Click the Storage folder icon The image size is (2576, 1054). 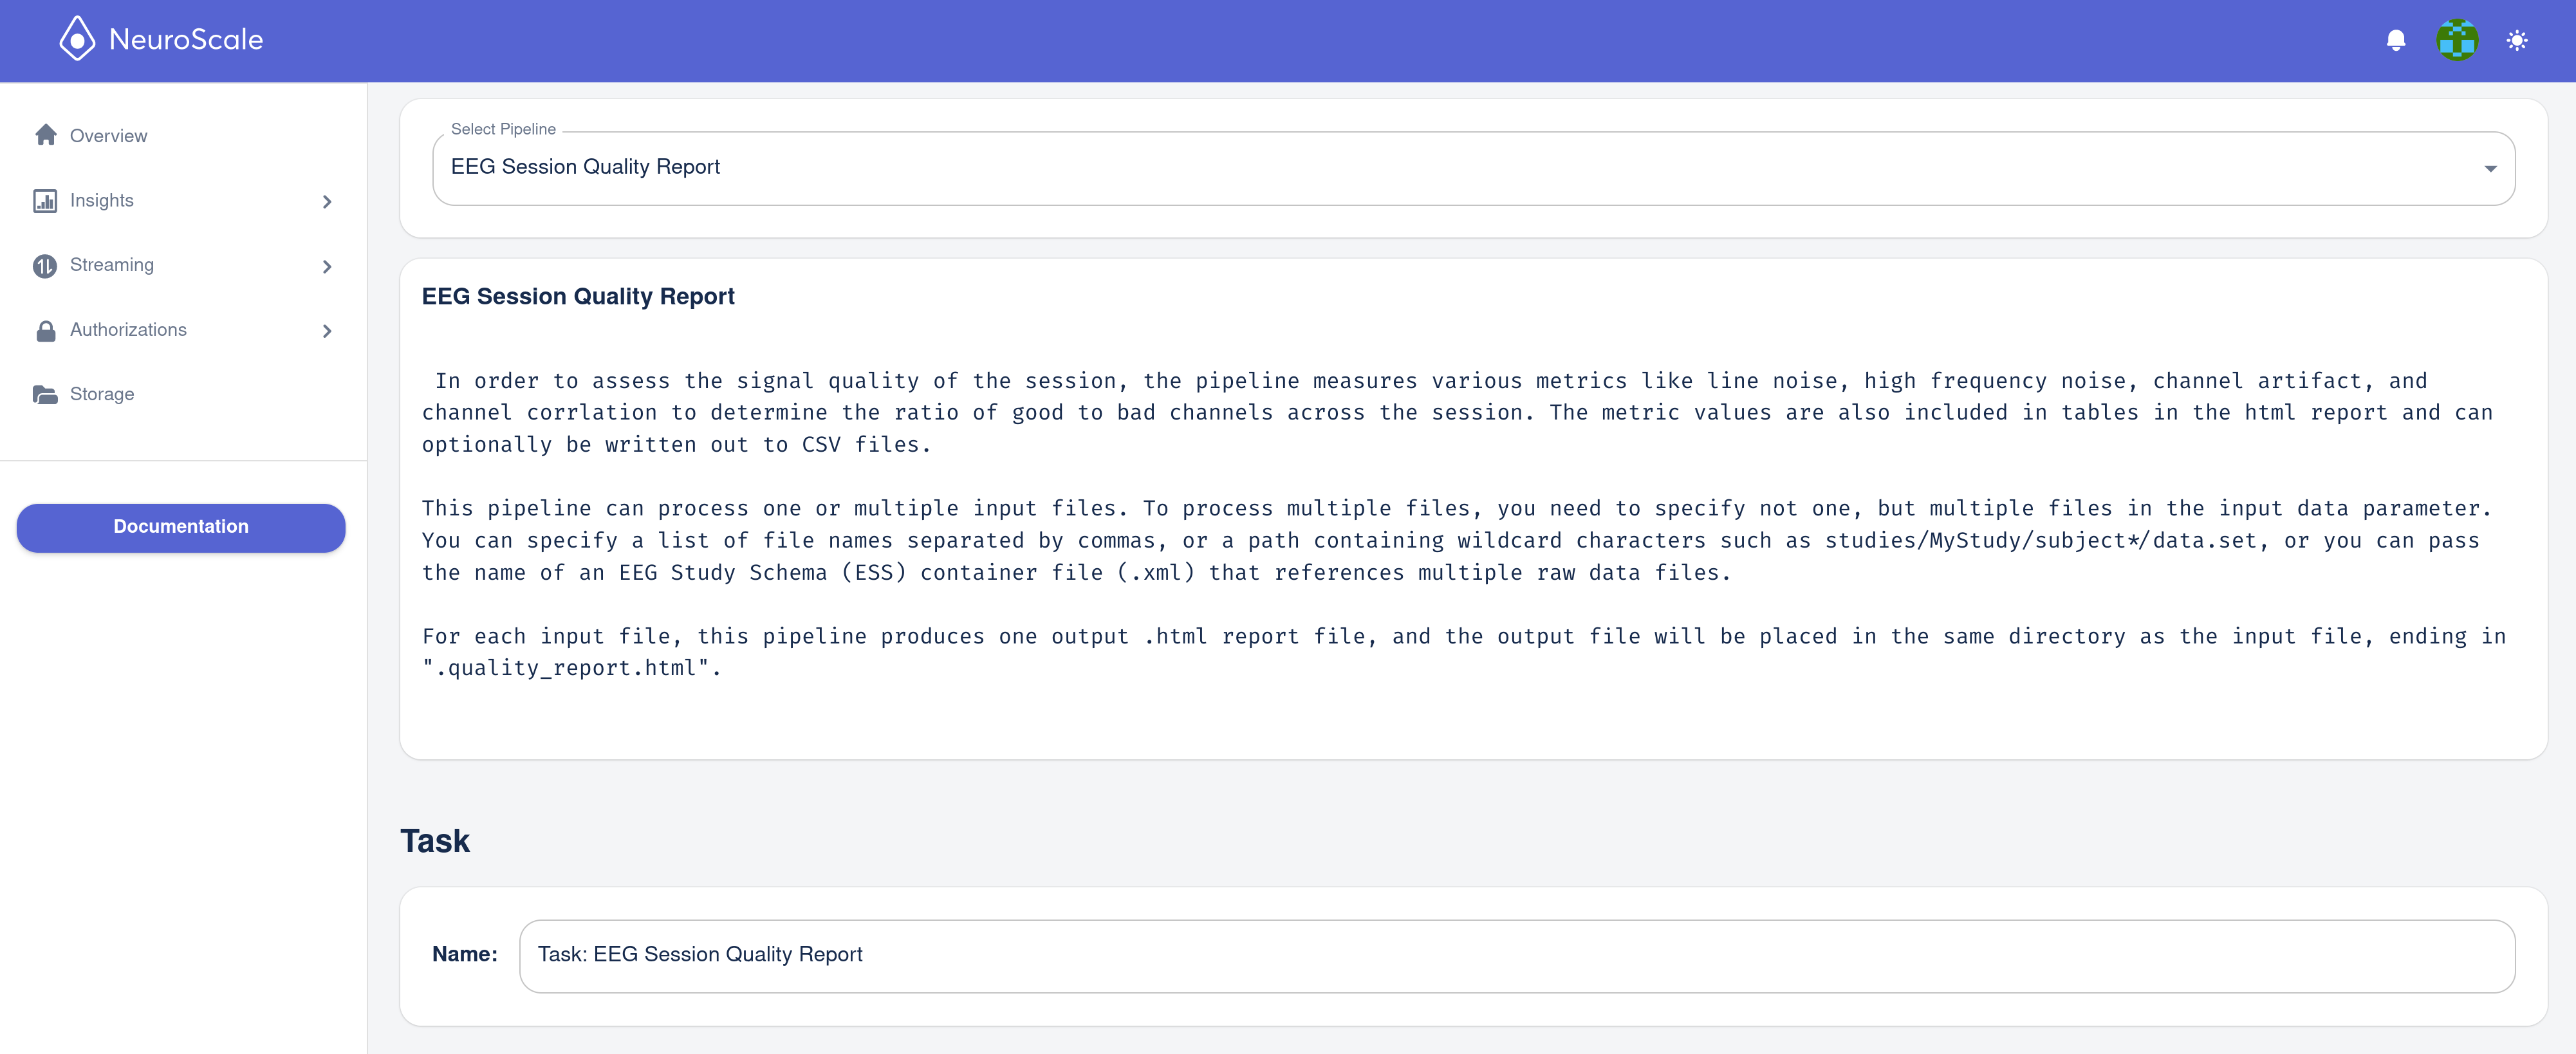tap(45, 394)
